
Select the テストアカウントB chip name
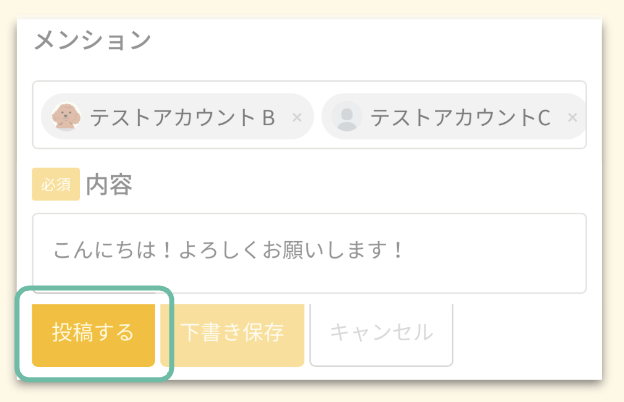(x=182, y=118)
